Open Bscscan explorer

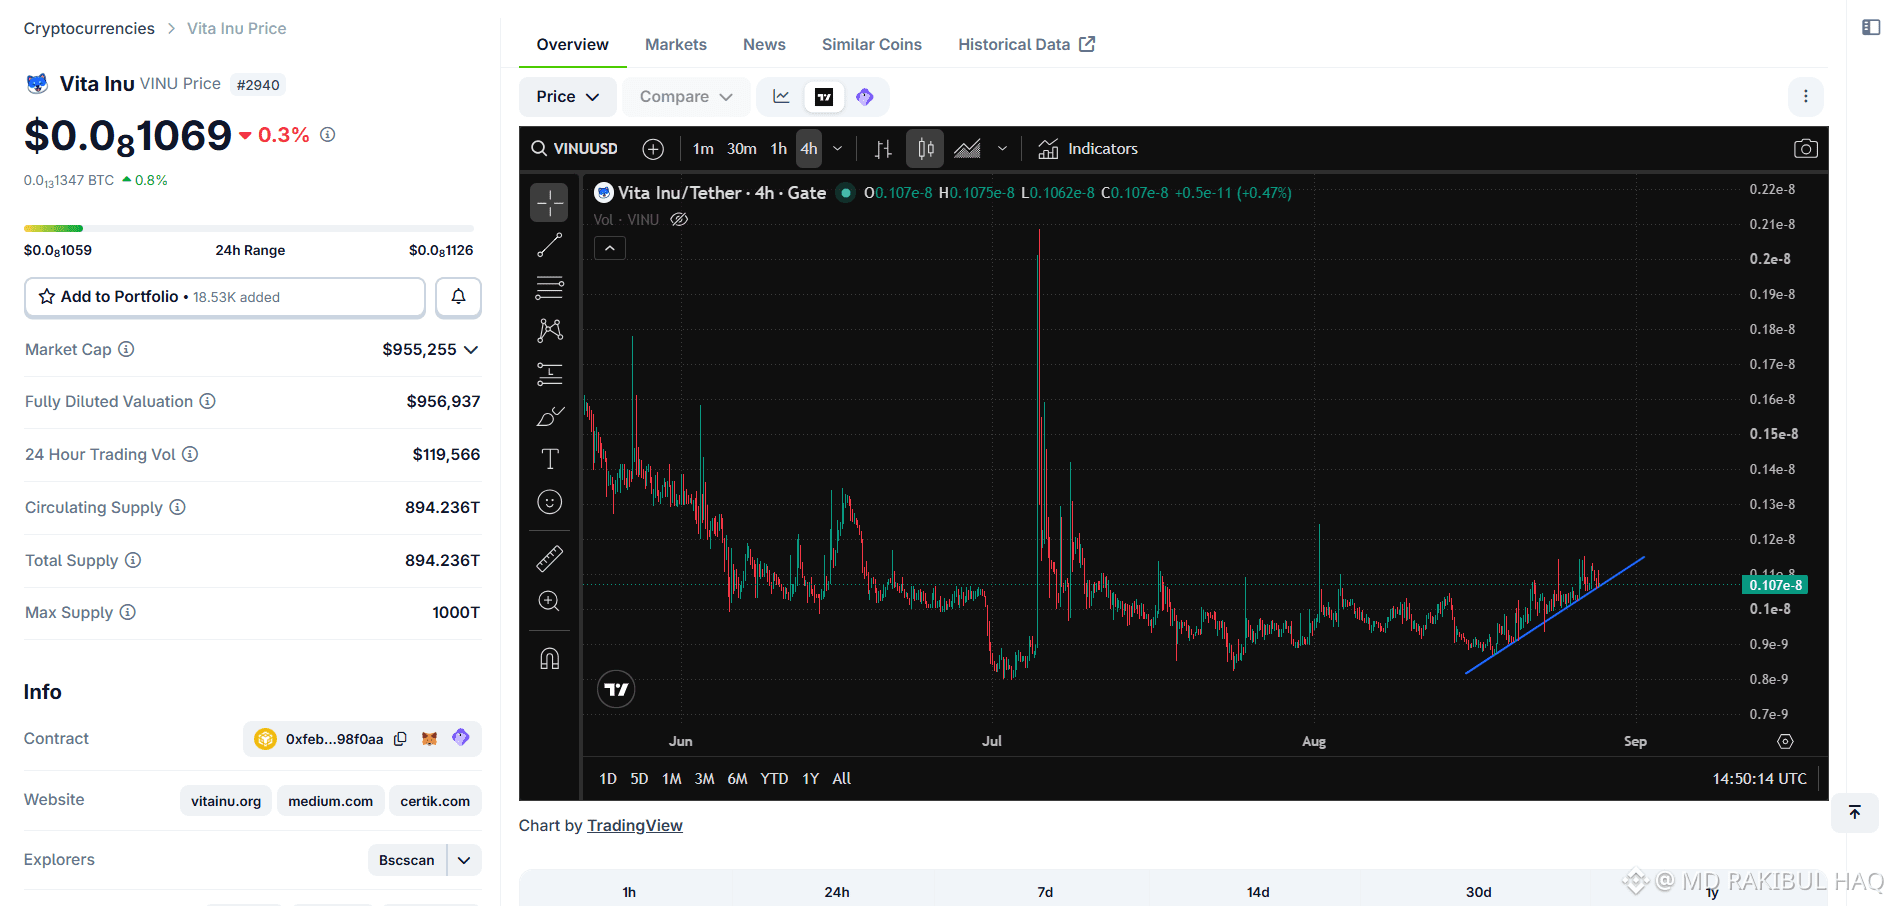pos(407,860)
